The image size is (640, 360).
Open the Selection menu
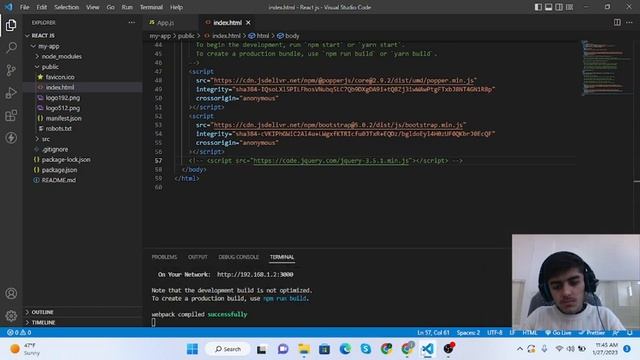click(67, 7)
